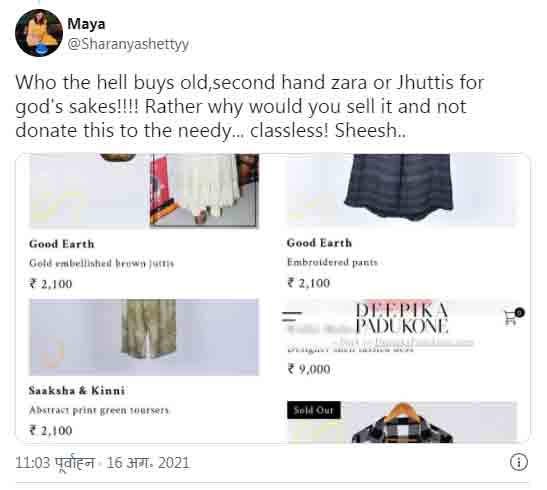Screen dimensions: 547x490
Task: Click Maya's profile avatar
Action: pos(39,33)
